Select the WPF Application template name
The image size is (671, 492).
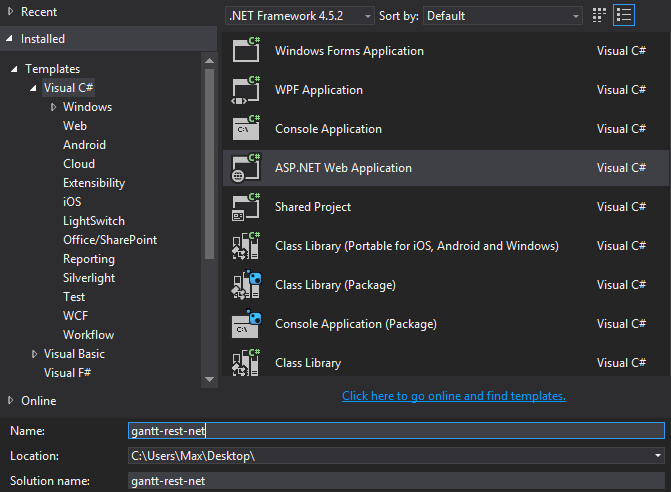[x=319, y=90]
